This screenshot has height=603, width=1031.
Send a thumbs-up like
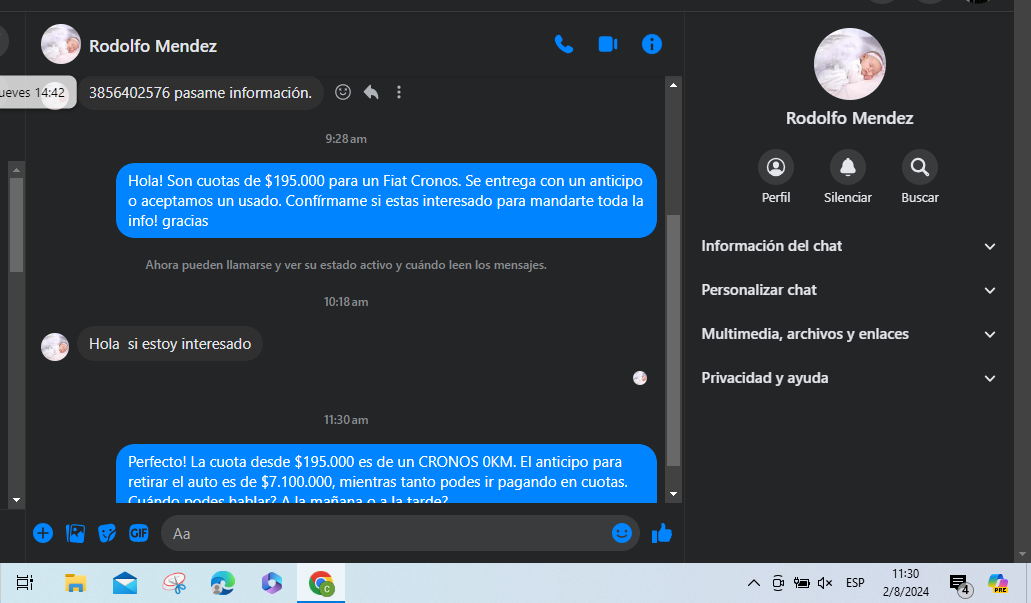[x=661, y=533]
